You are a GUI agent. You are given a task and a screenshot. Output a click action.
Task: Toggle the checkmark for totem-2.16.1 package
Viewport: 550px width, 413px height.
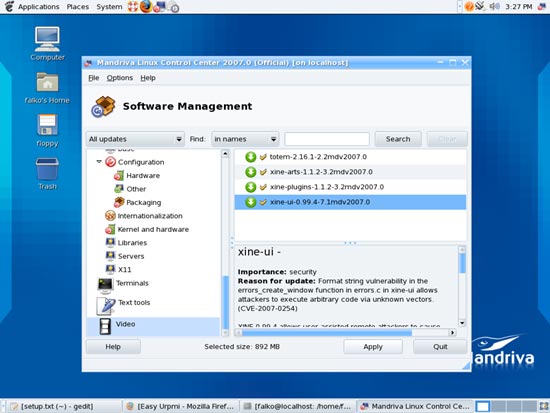click(x=263, y=157)
